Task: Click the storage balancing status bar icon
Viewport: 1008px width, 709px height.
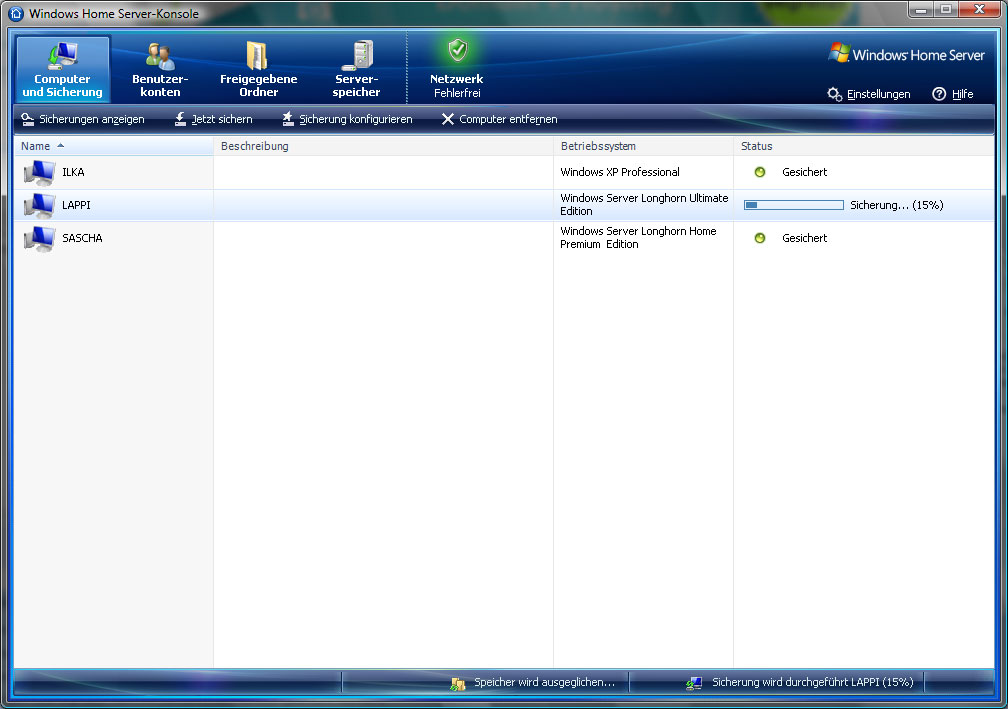Action: pyautogui.click(x=458, y=684)
